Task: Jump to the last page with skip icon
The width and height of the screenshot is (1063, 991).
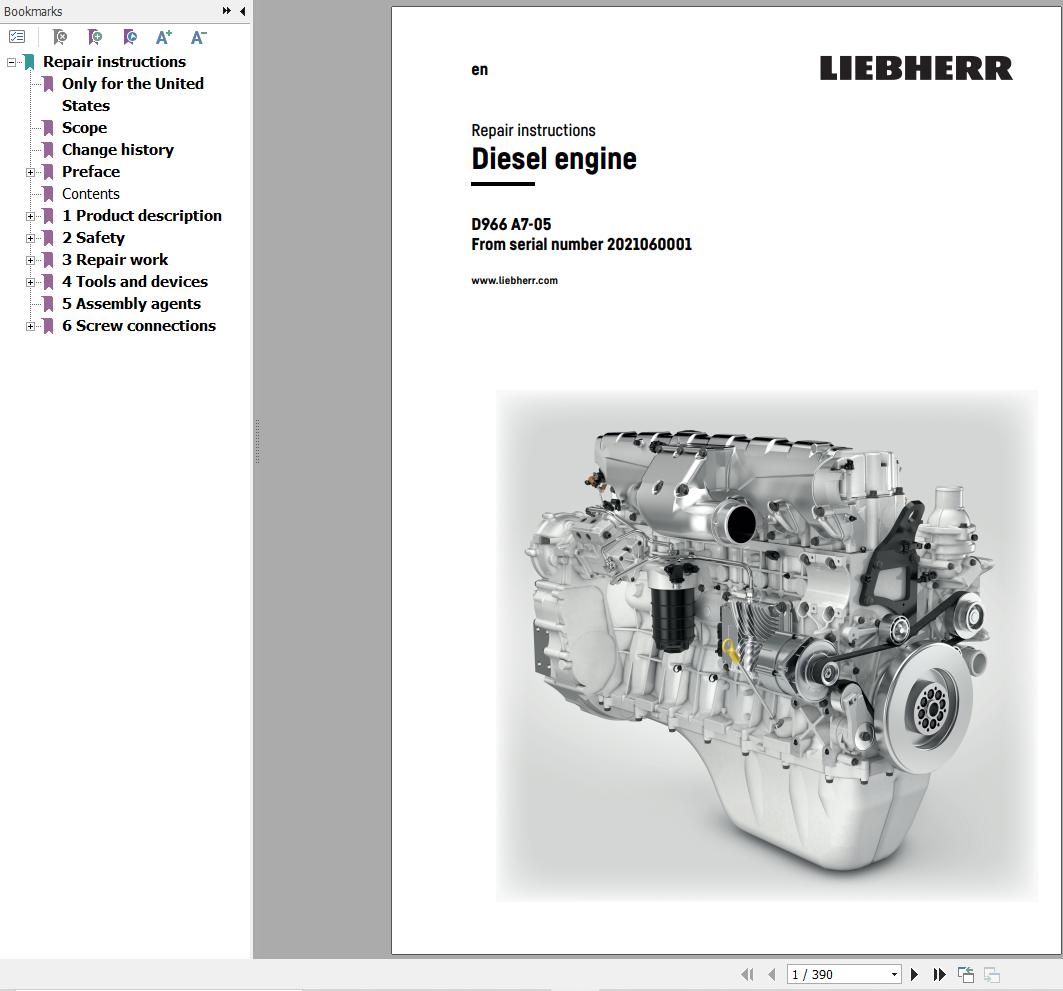Action: (x=939, y=973)
